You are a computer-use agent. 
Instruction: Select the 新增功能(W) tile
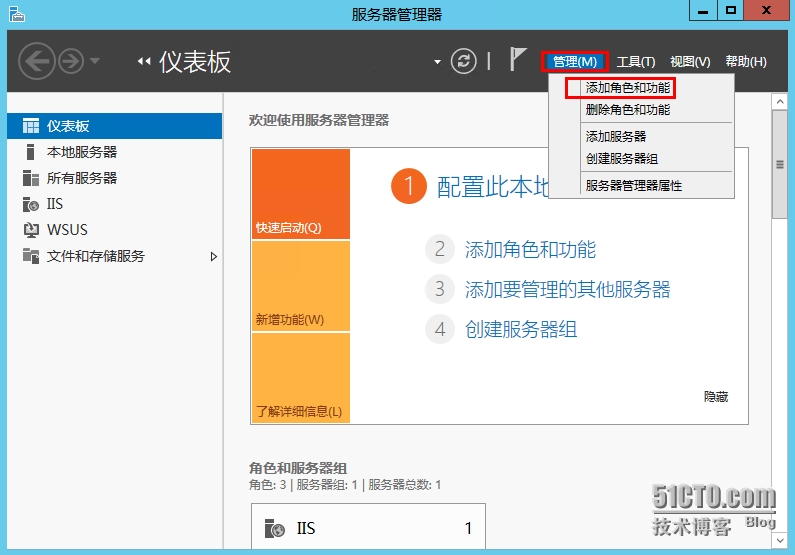[x=301, y=286]
